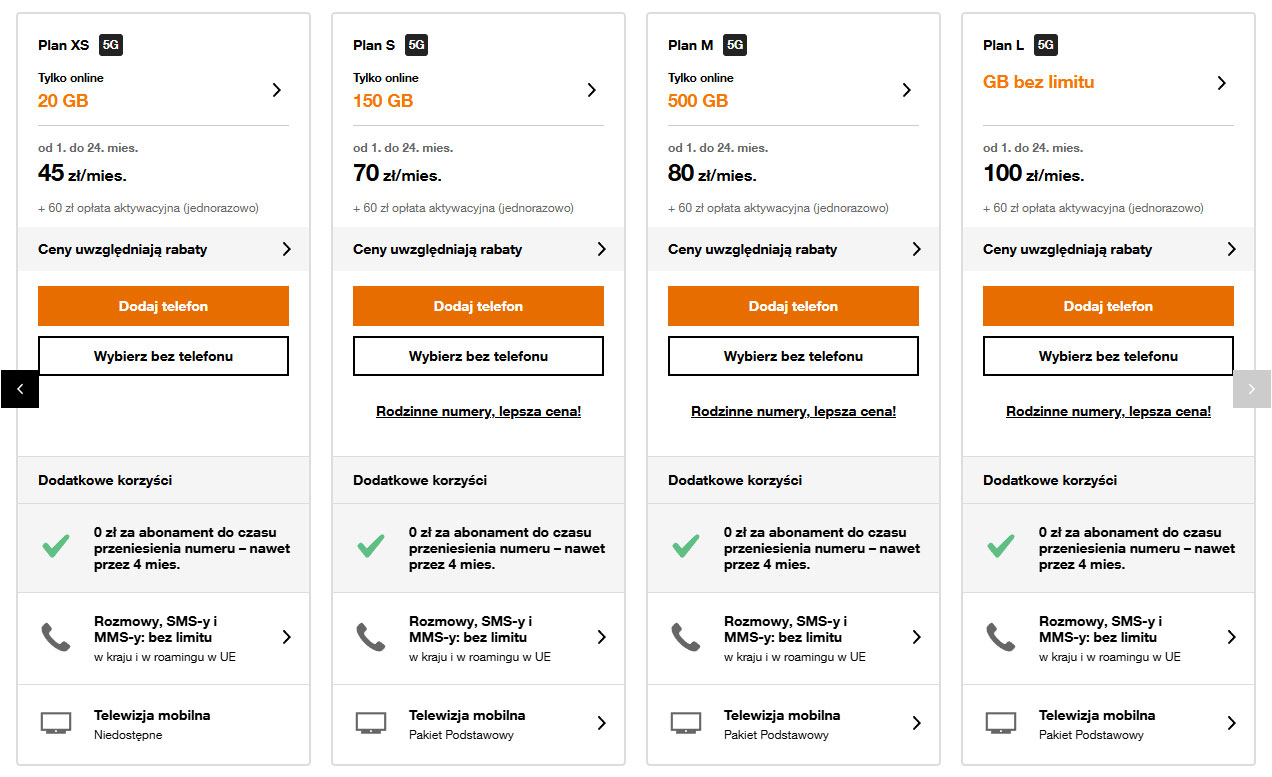
Task: Expand "GB bez limitu" details in Plan L
Action: (x=1221, y=83)
